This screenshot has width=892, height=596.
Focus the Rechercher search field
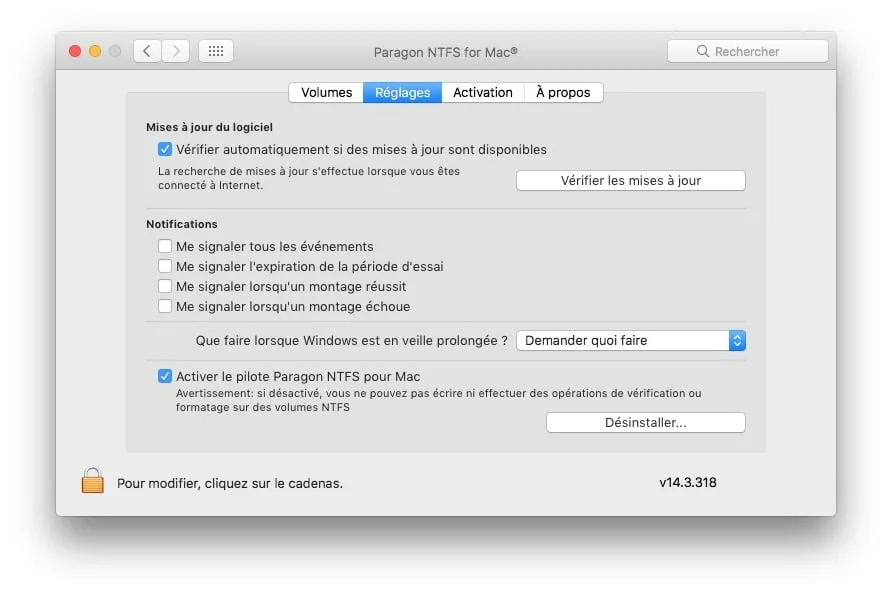click(x=748, y=51)
